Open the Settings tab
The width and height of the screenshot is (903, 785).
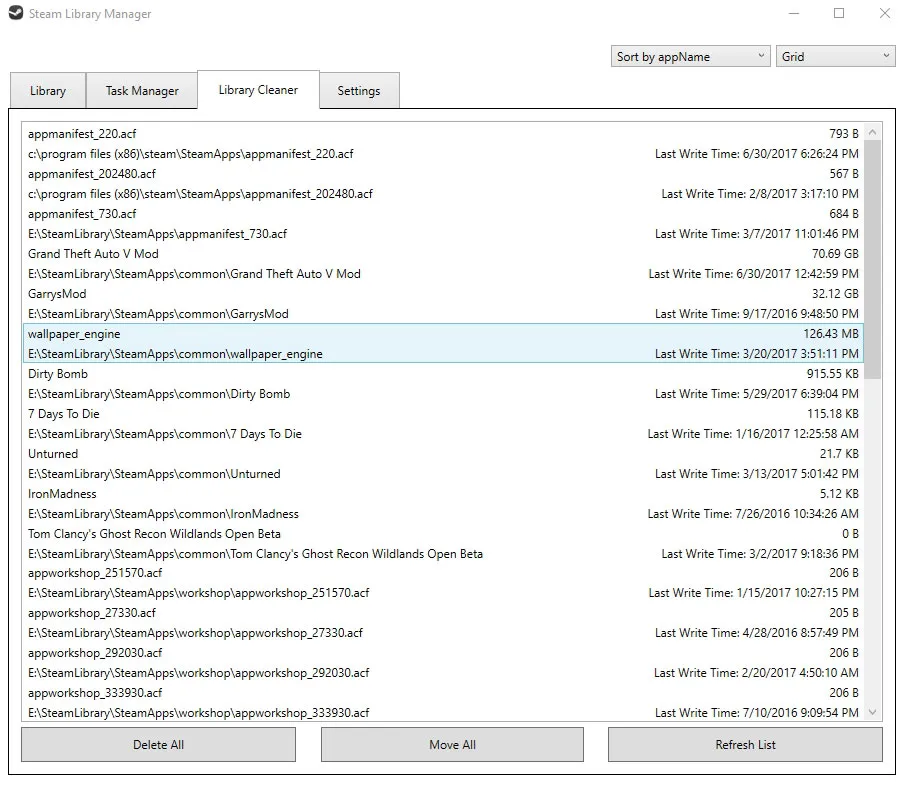(359, 90)
